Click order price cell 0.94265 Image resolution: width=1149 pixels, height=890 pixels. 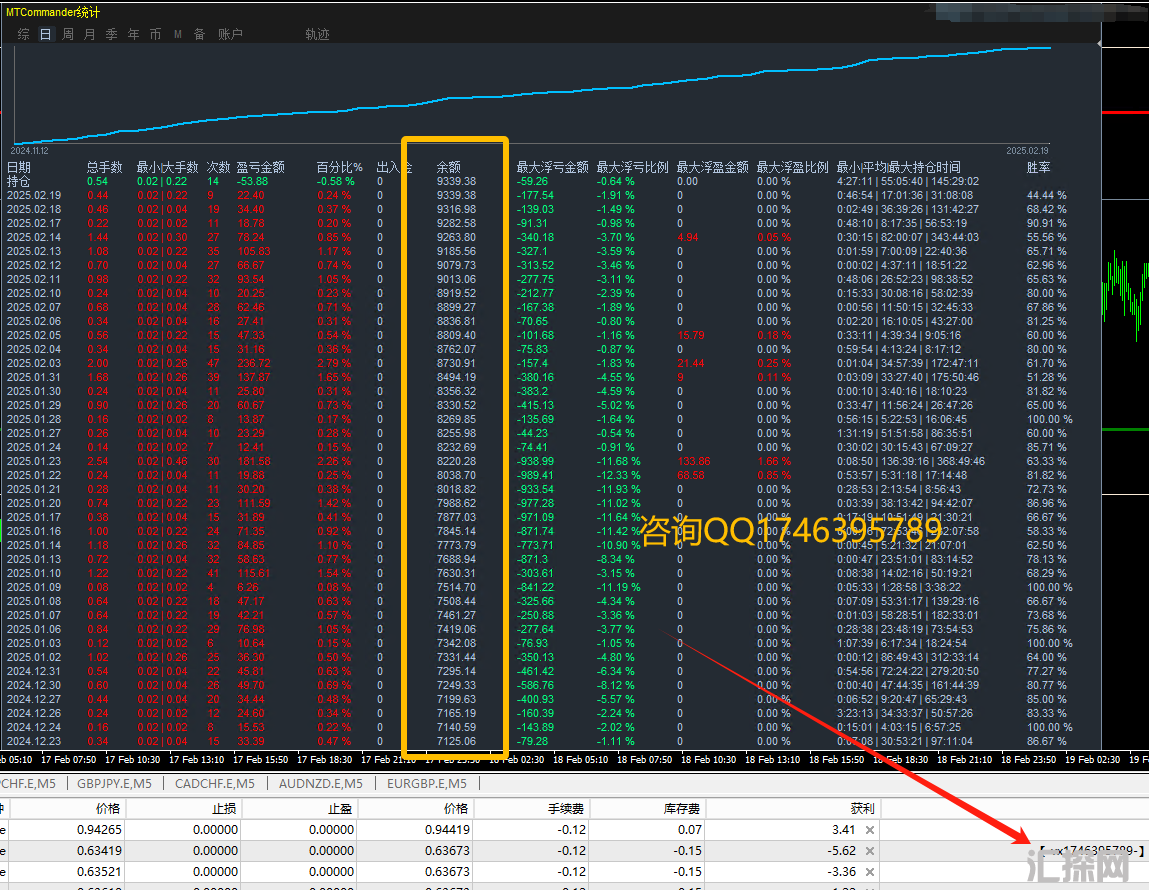pos(99,830)
